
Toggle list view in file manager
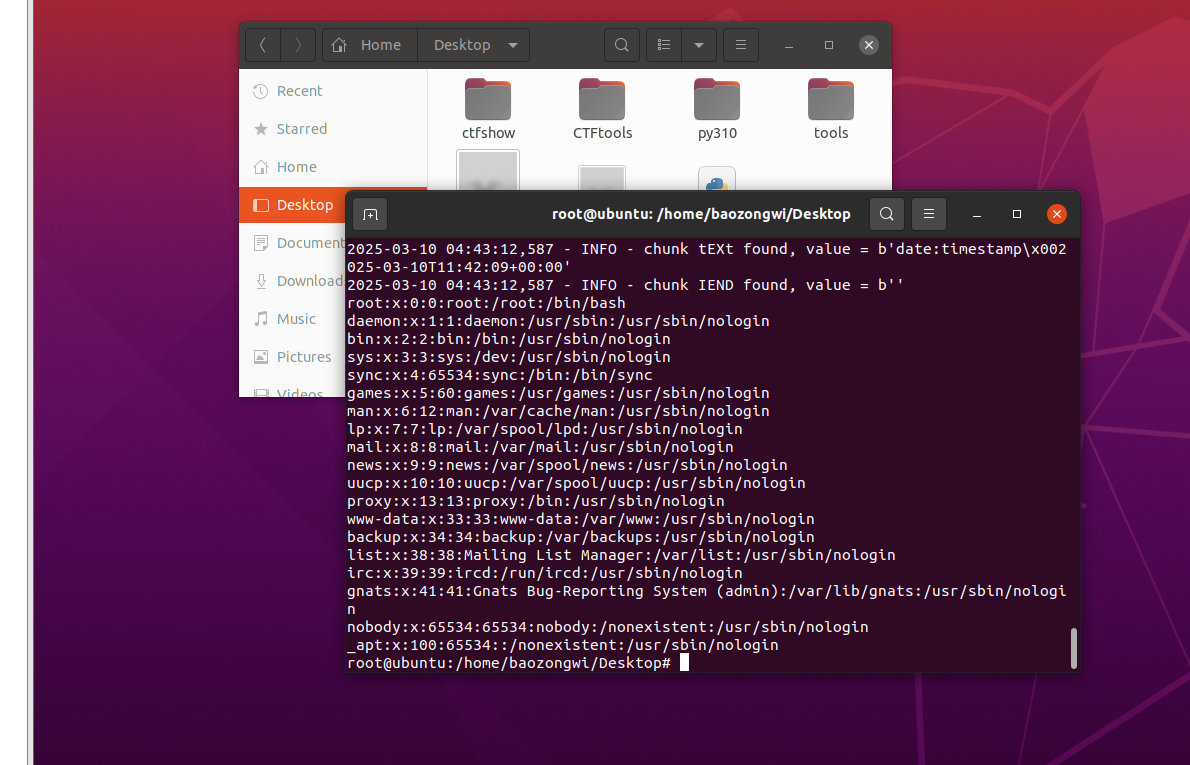pos(664,45)
